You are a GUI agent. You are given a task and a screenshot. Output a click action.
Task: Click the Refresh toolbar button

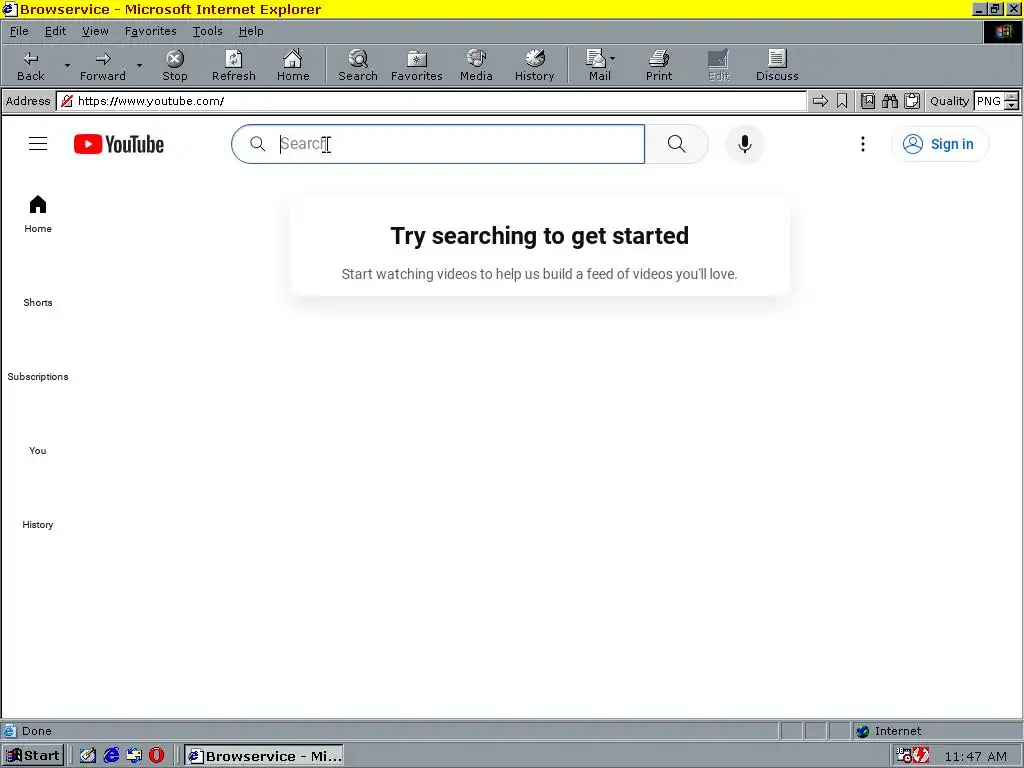coord(234,66)
